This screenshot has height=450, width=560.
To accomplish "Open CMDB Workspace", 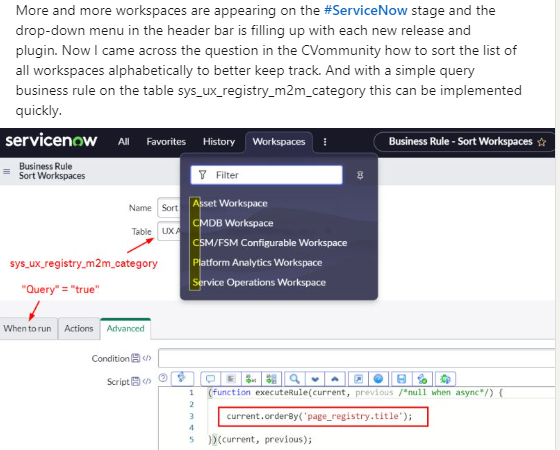I will (x=233, y=223).
